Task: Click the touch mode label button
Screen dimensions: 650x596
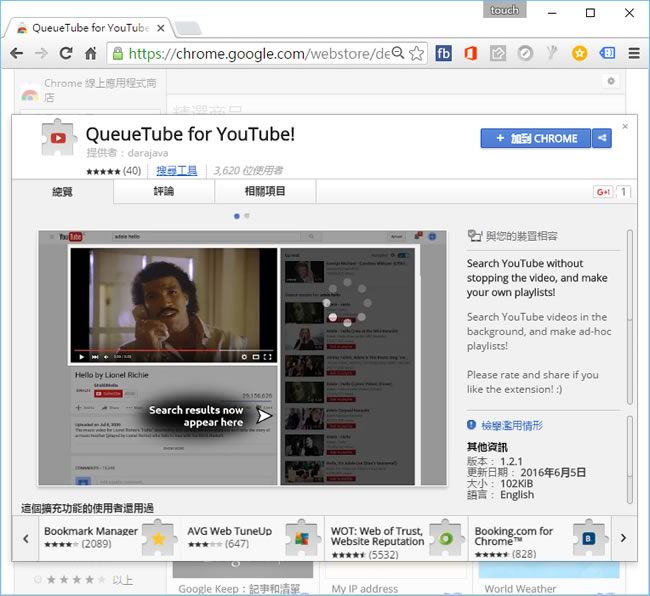Action: pos(504,10)
